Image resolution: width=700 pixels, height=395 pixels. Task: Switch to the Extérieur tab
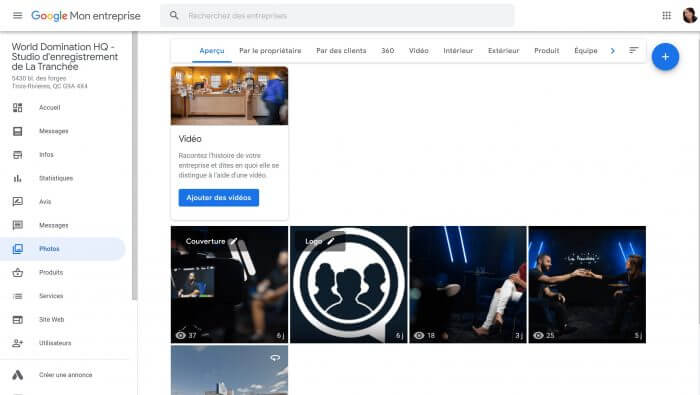pyautogui.click(x=504, y=51)
